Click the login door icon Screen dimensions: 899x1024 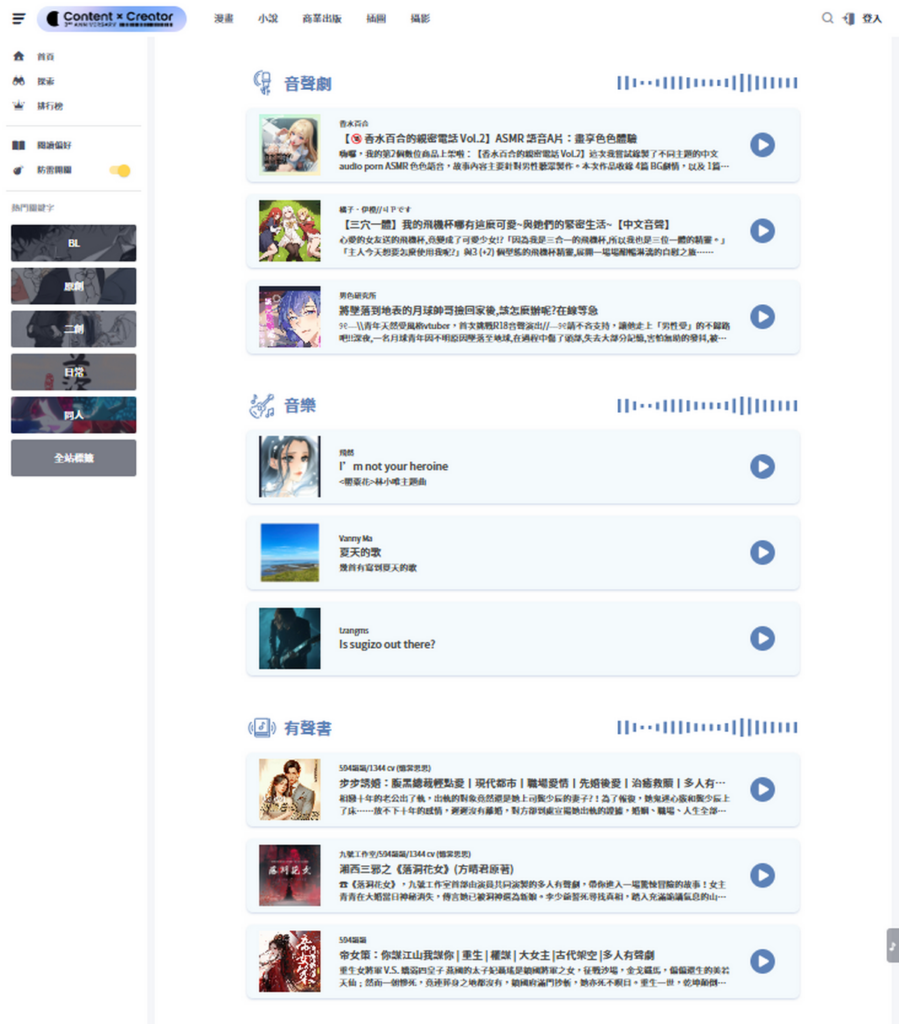click(849, 18)
